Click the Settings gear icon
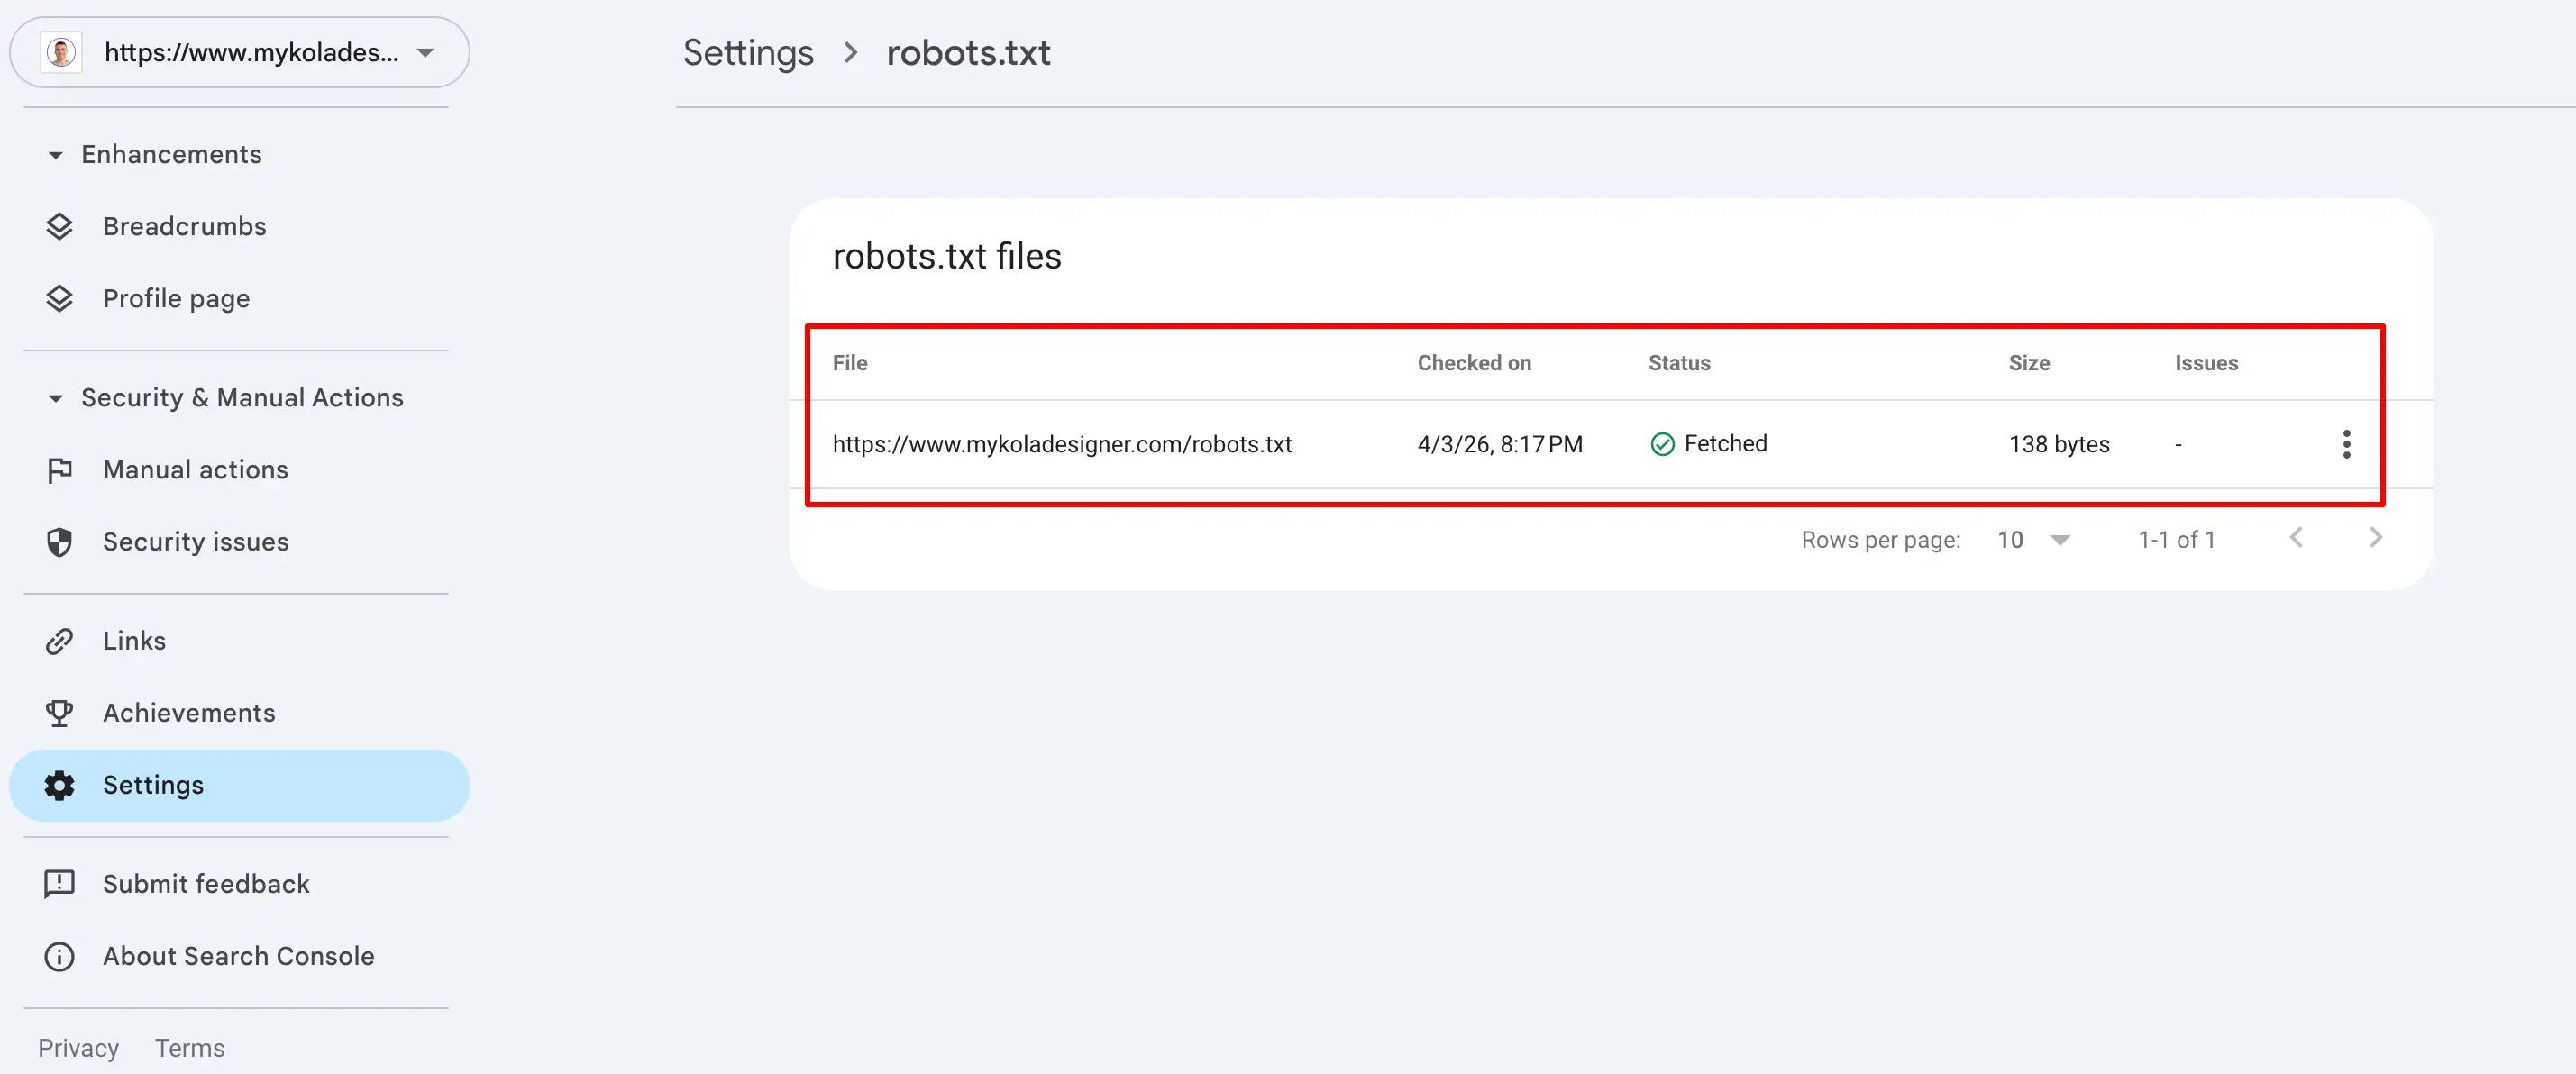Screen dimensions: 2576x1074 pyautogui.click(x=60, y=785)
